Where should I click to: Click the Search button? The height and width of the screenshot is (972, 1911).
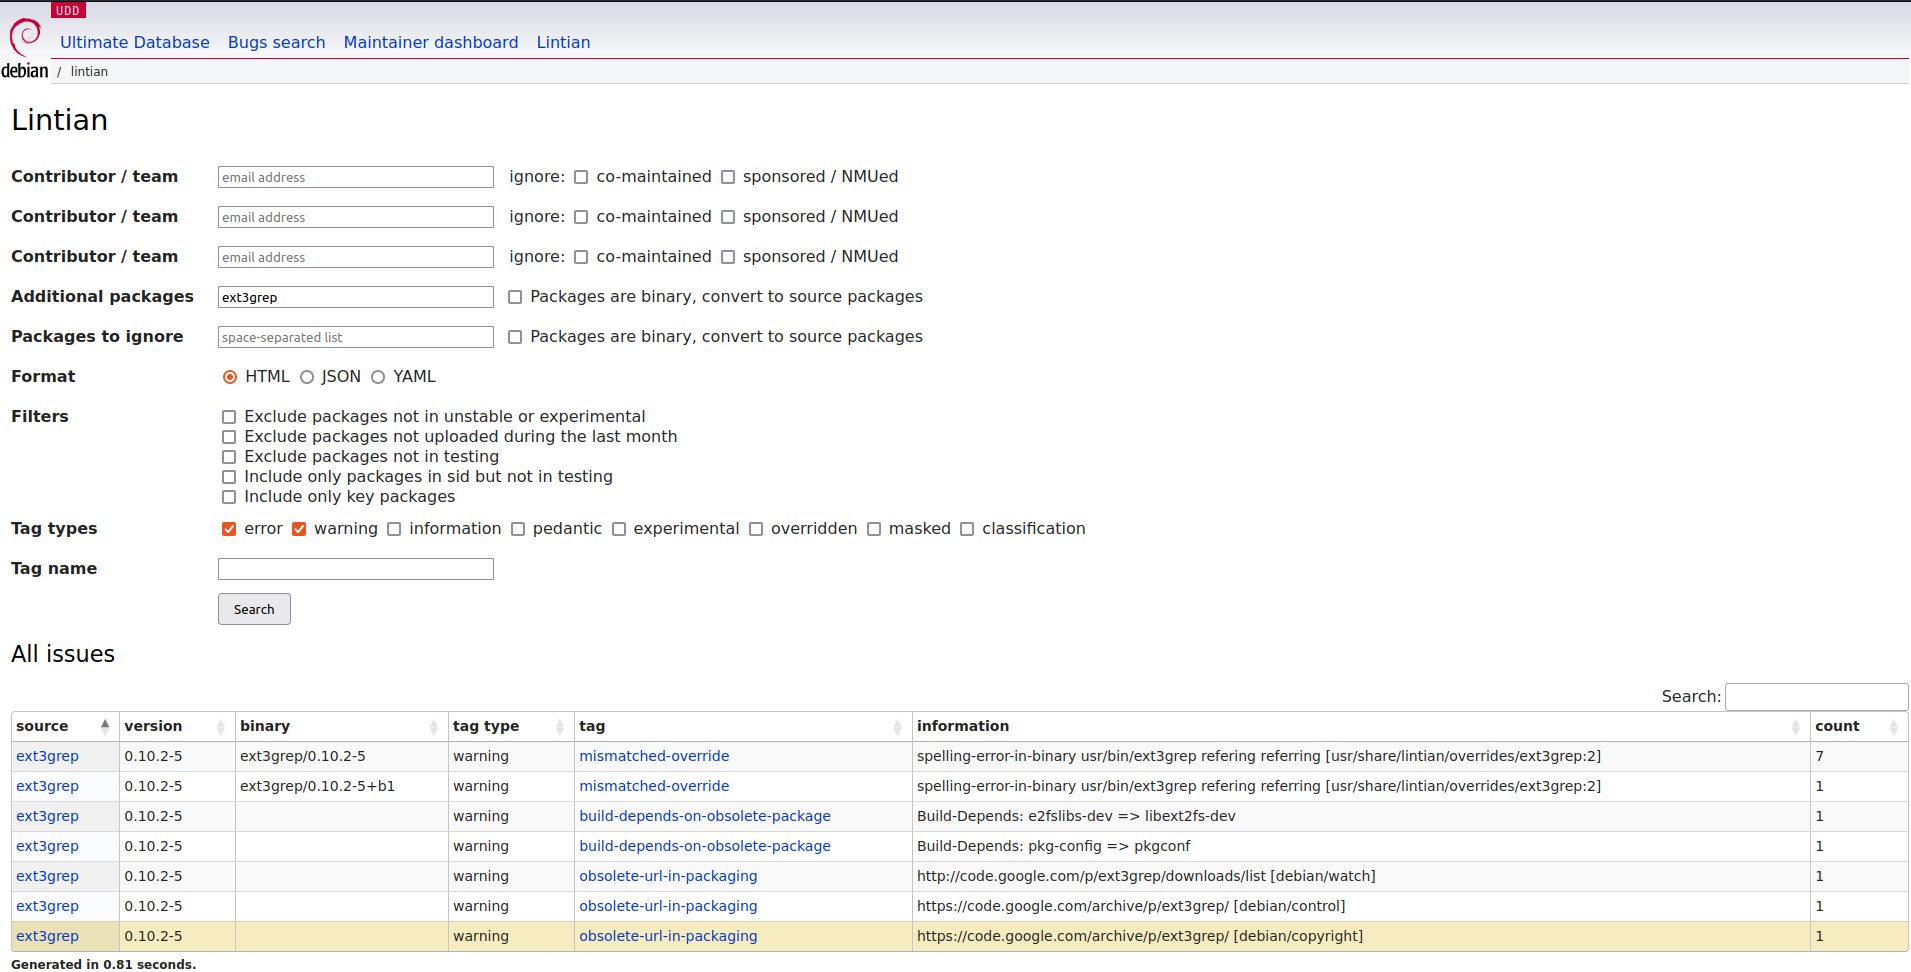coord(254,609)
